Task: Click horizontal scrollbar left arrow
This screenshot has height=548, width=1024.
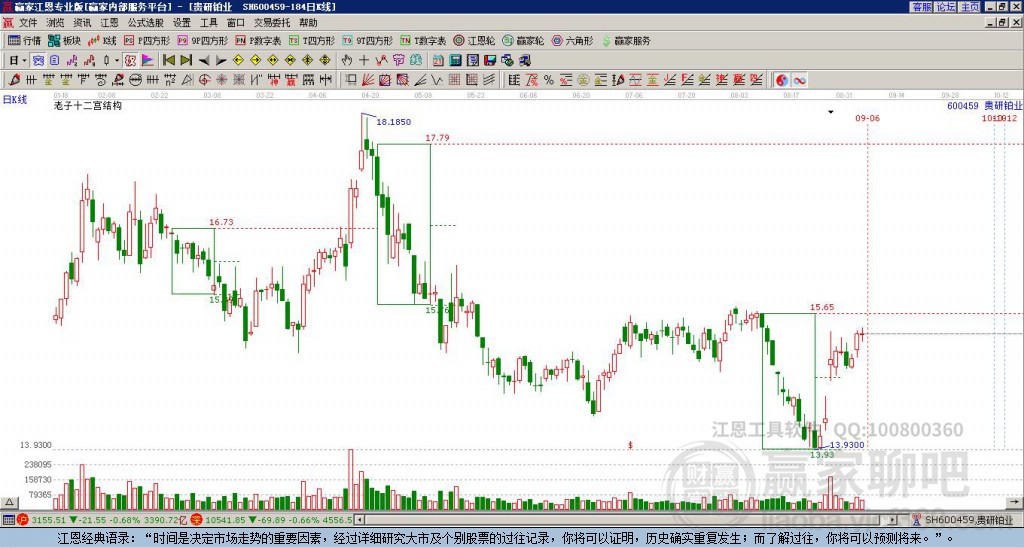Action: (x=359, y=521)
